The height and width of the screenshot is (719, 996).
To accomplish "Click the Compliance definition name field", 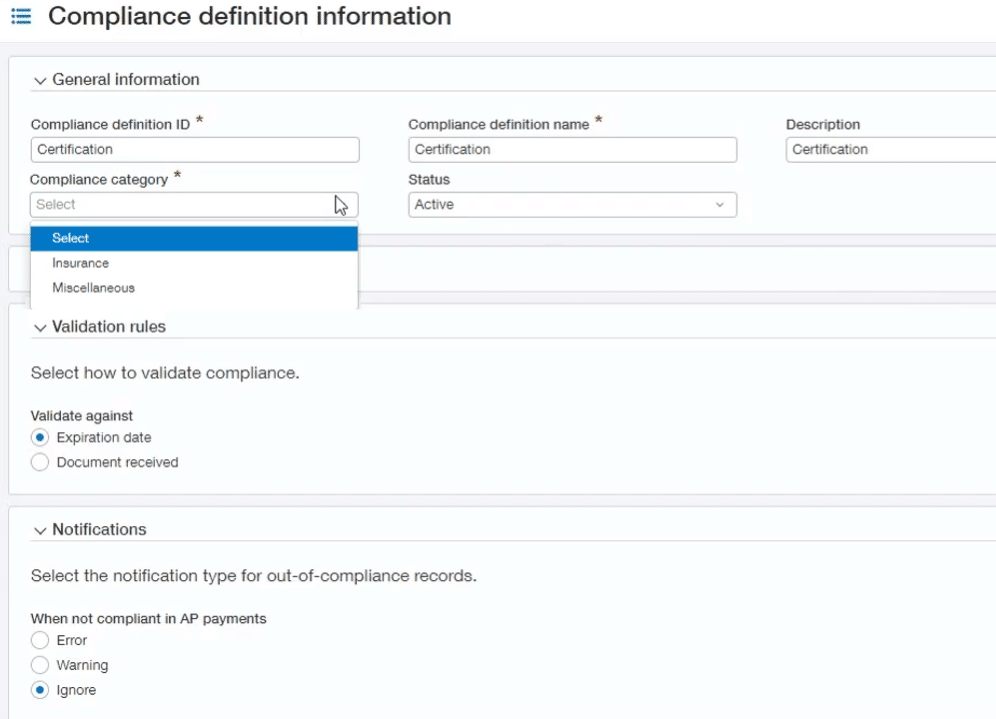I will pyautogui.click(x=572, y=149).
